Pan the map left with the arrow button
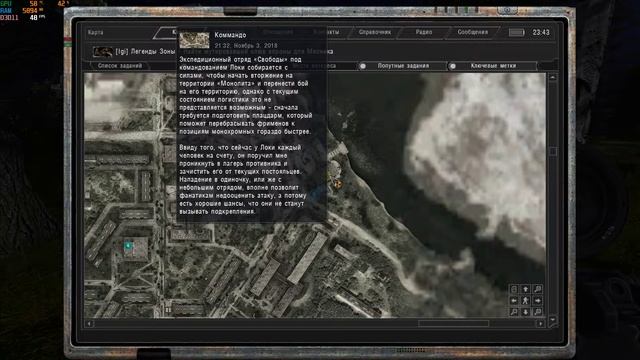 (x=514, y=300)
